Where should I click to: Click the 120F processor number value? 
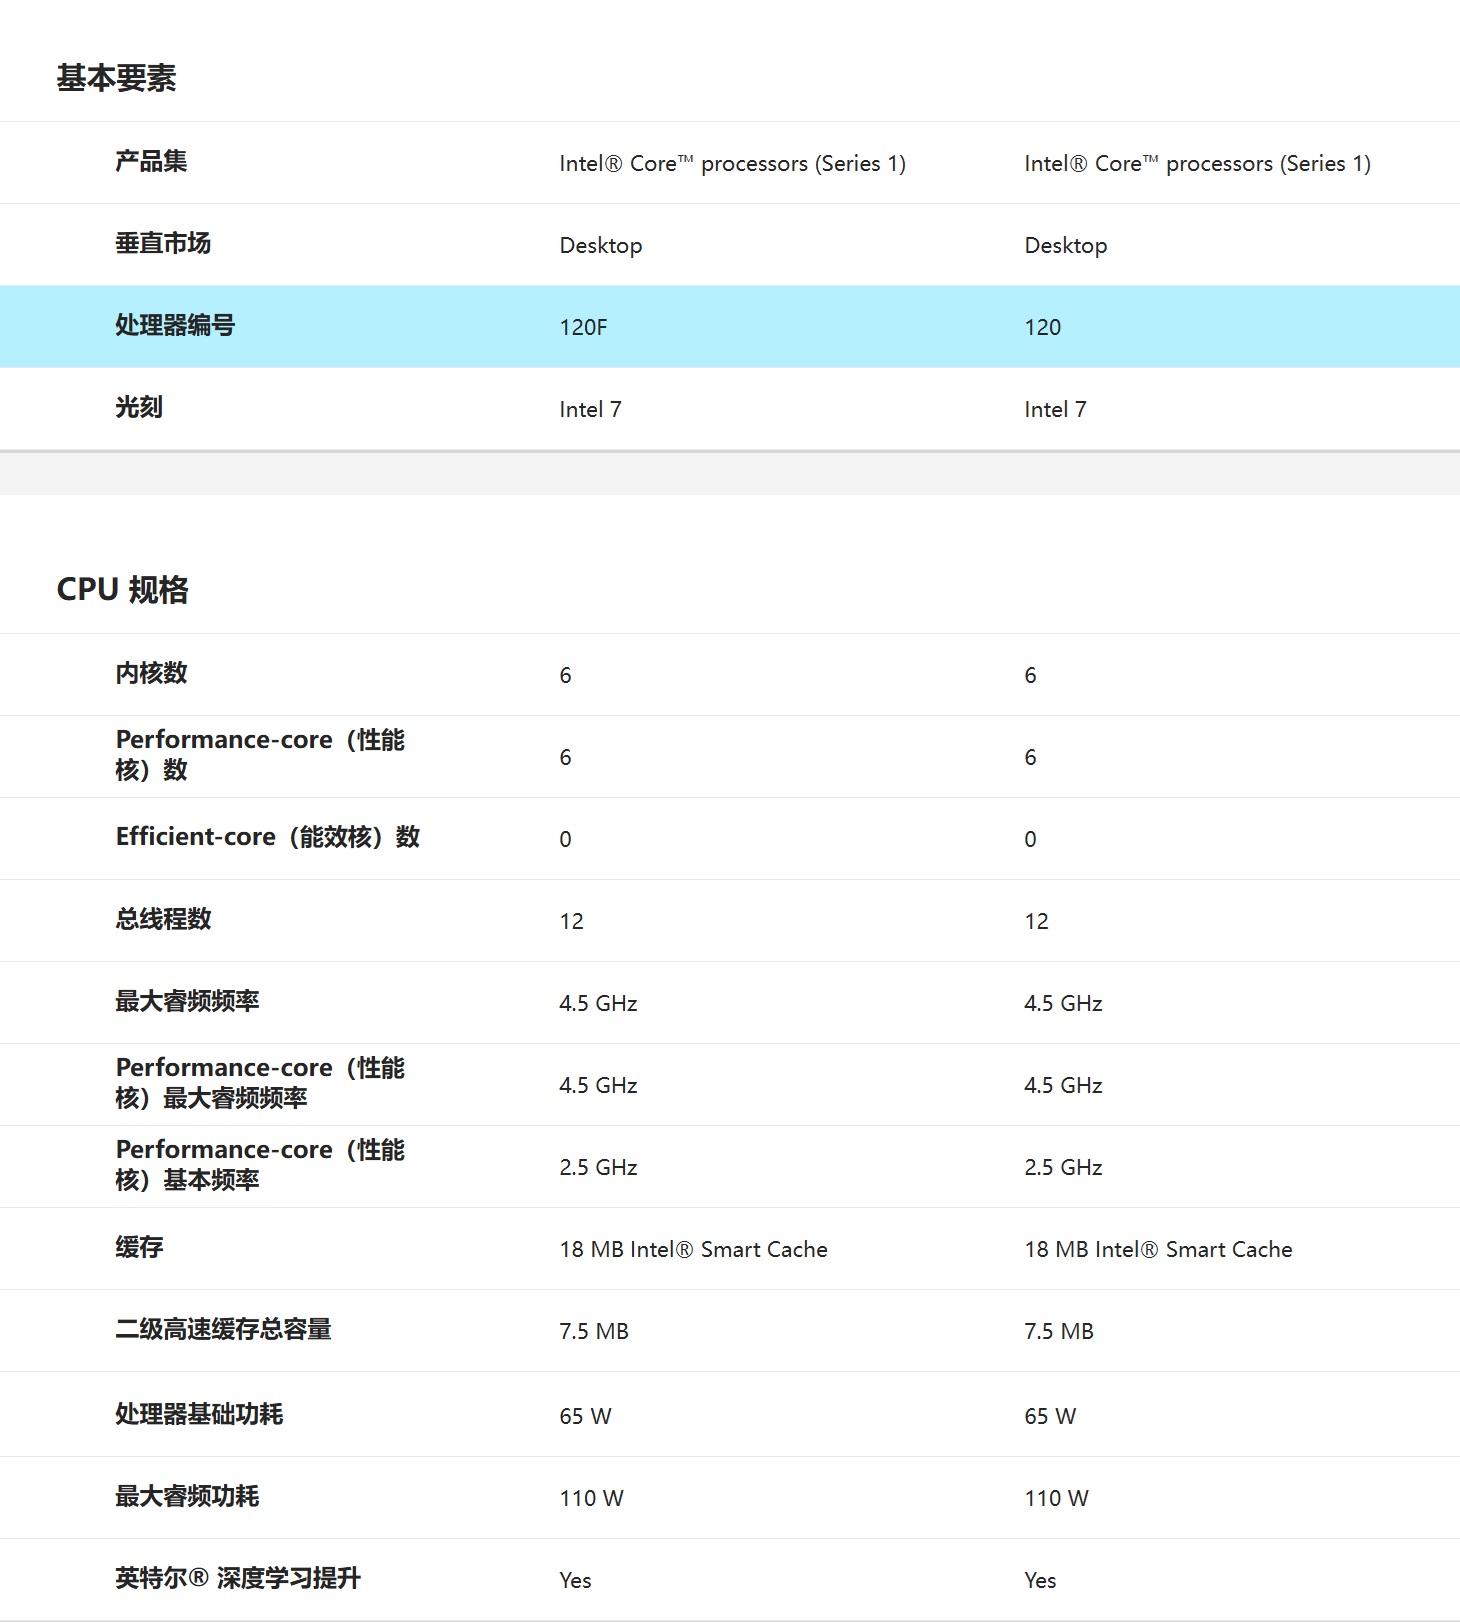click(x=583, y=327)
